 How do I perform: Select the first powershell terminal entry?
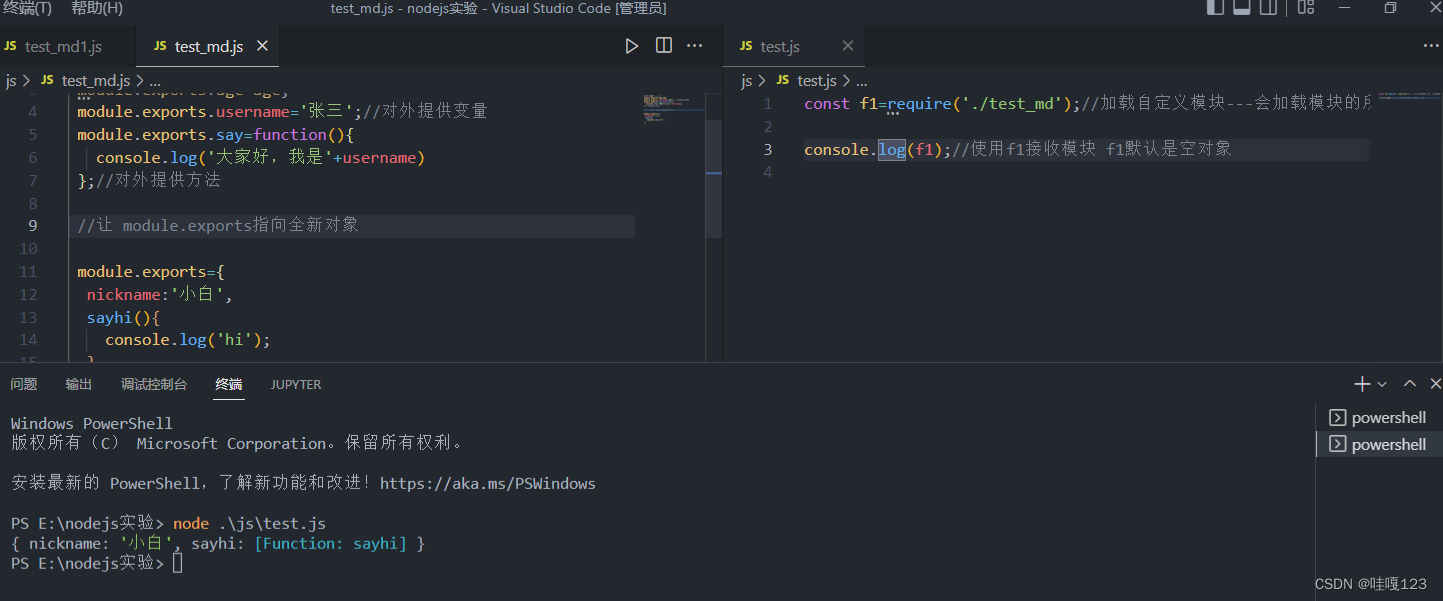(1378, 417)
